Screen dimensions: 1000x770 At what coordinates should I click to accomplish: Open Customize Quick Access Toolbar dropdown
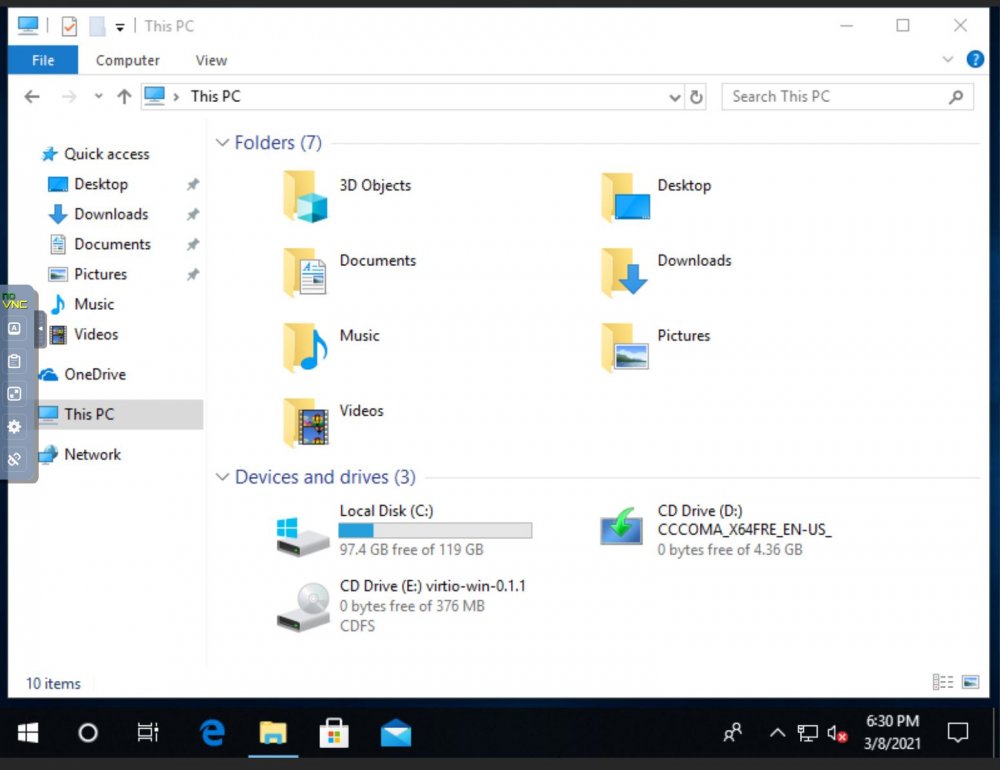120,27
